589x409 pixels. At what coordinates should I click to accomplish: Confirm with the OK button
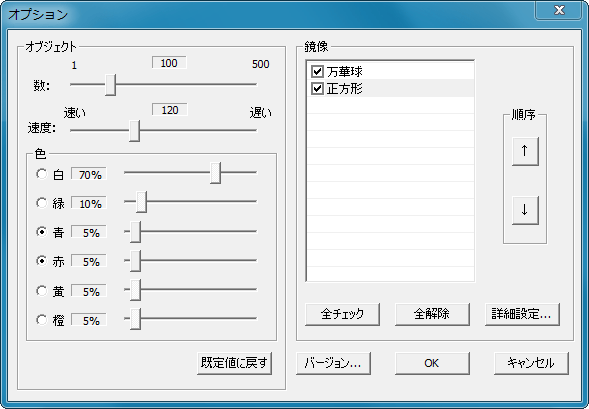click(432, 363)
